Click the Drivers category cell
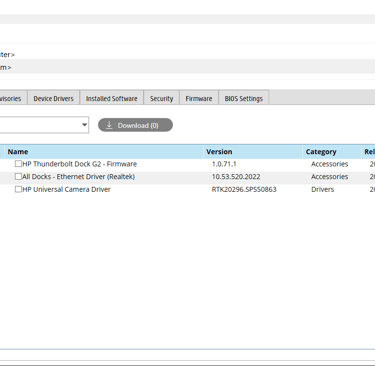This screenshot has height=366, width=375. [x=322, y=189]
